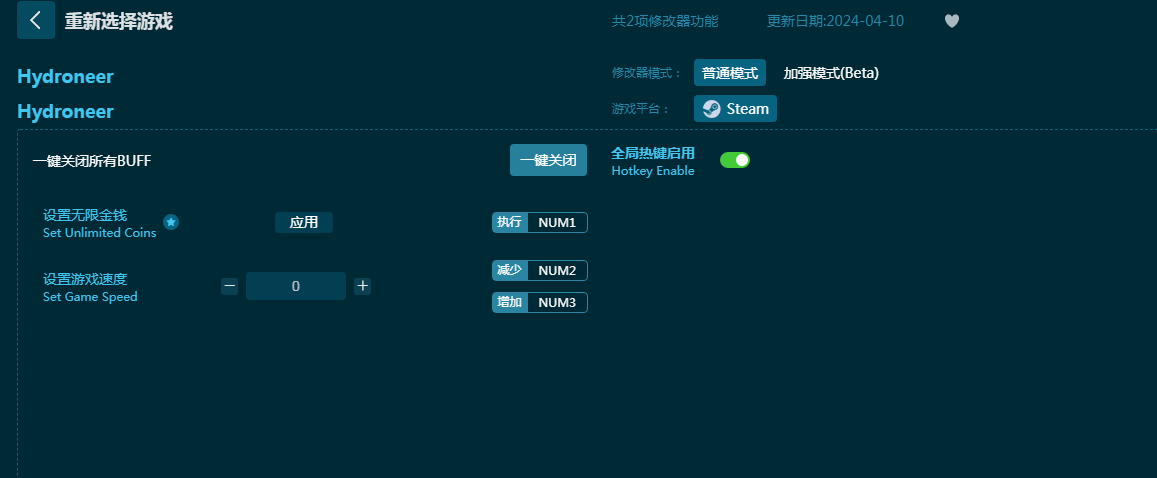Click the 设置无限金钱 label
This screenshot has height=478, width=1157.
click(85, 215)
